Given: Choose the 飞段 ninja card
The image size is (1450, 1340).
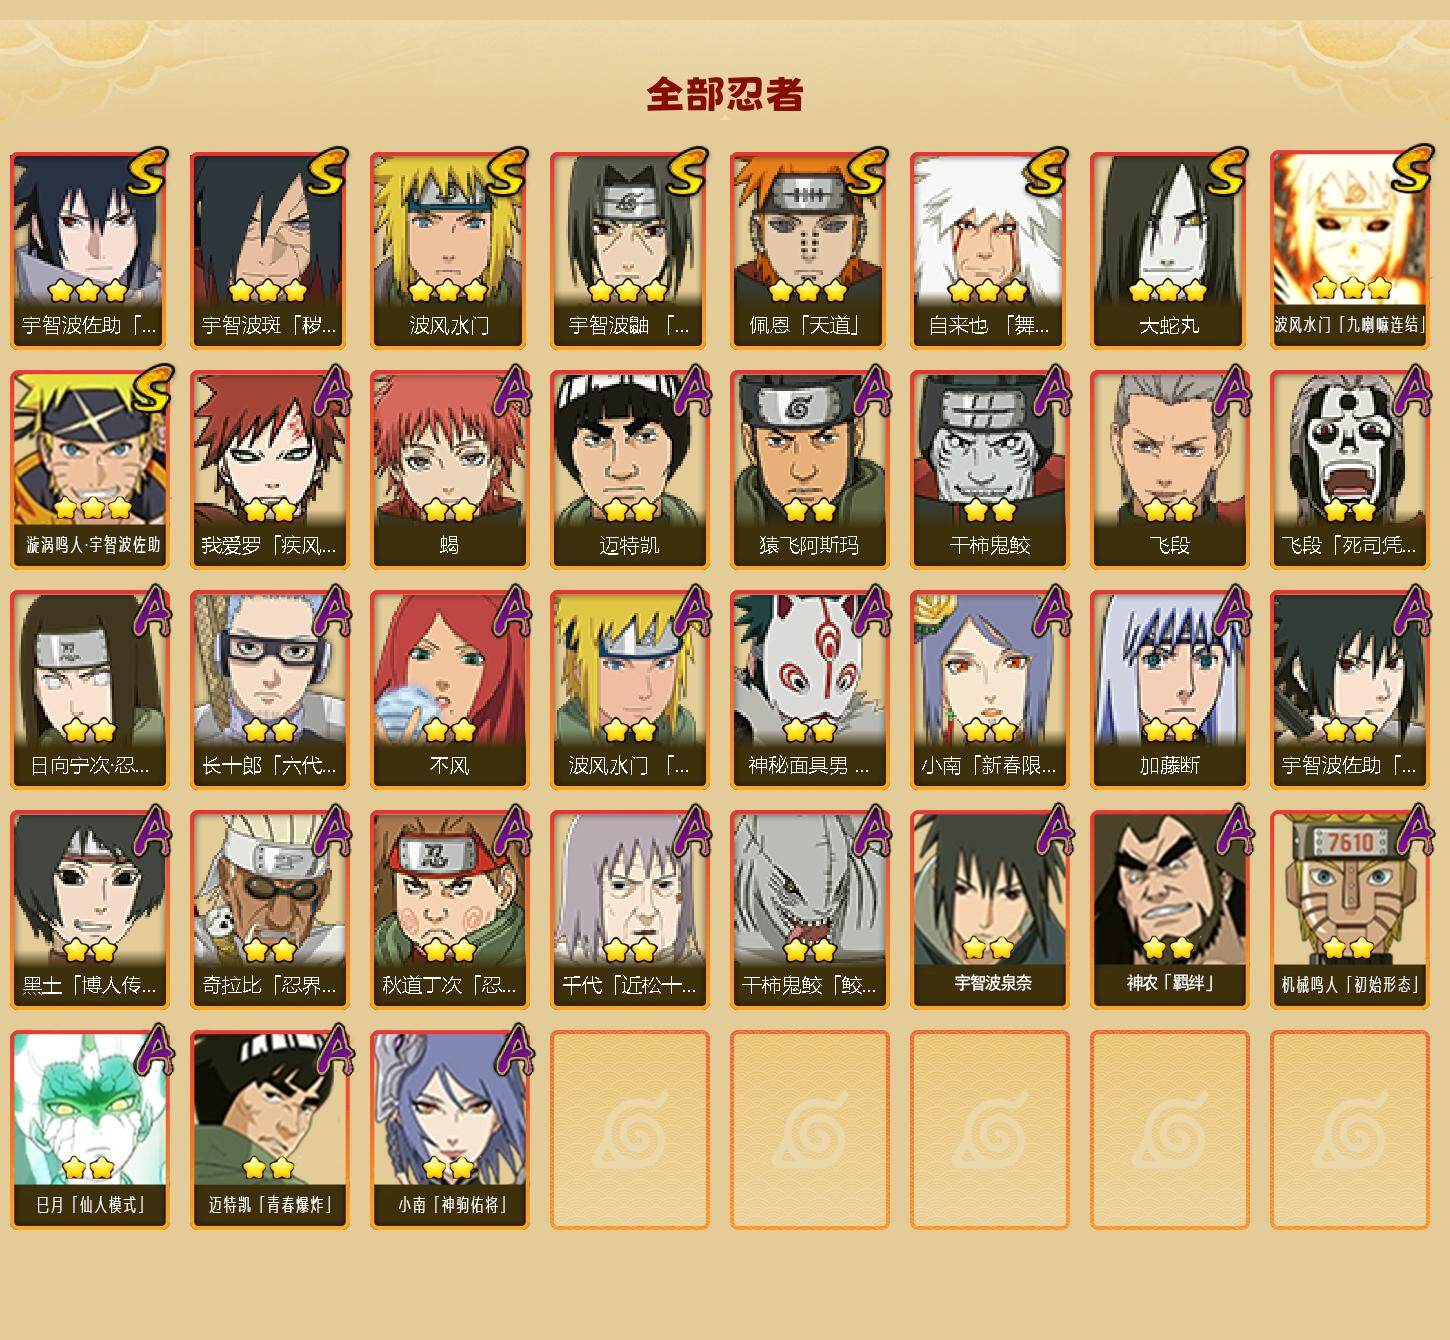Looking at the screenshot, I should click(1169, 470).
